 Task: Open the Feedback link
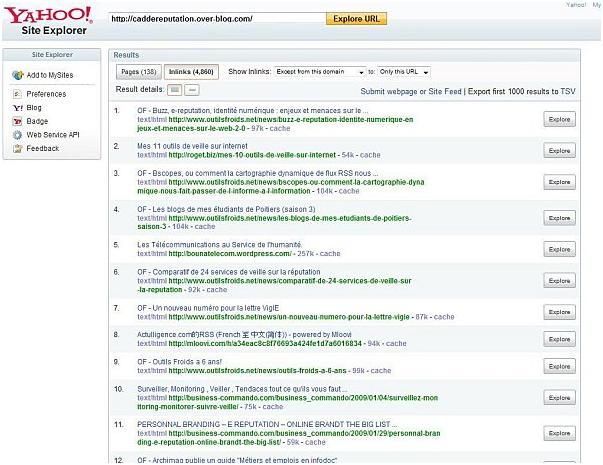point(43,148)
